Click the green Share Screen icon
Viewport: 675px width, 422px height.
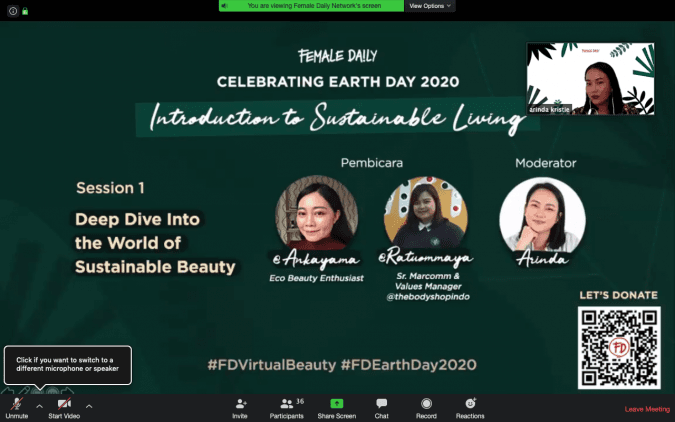pyautogui.click(x=337, y=405)
